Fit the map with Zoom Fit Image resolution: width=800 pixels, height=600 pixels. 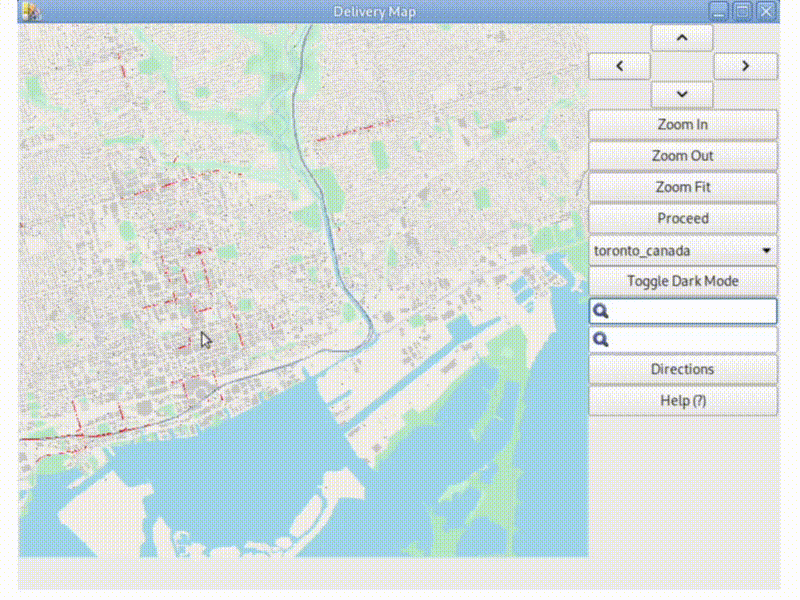(683, 187)
